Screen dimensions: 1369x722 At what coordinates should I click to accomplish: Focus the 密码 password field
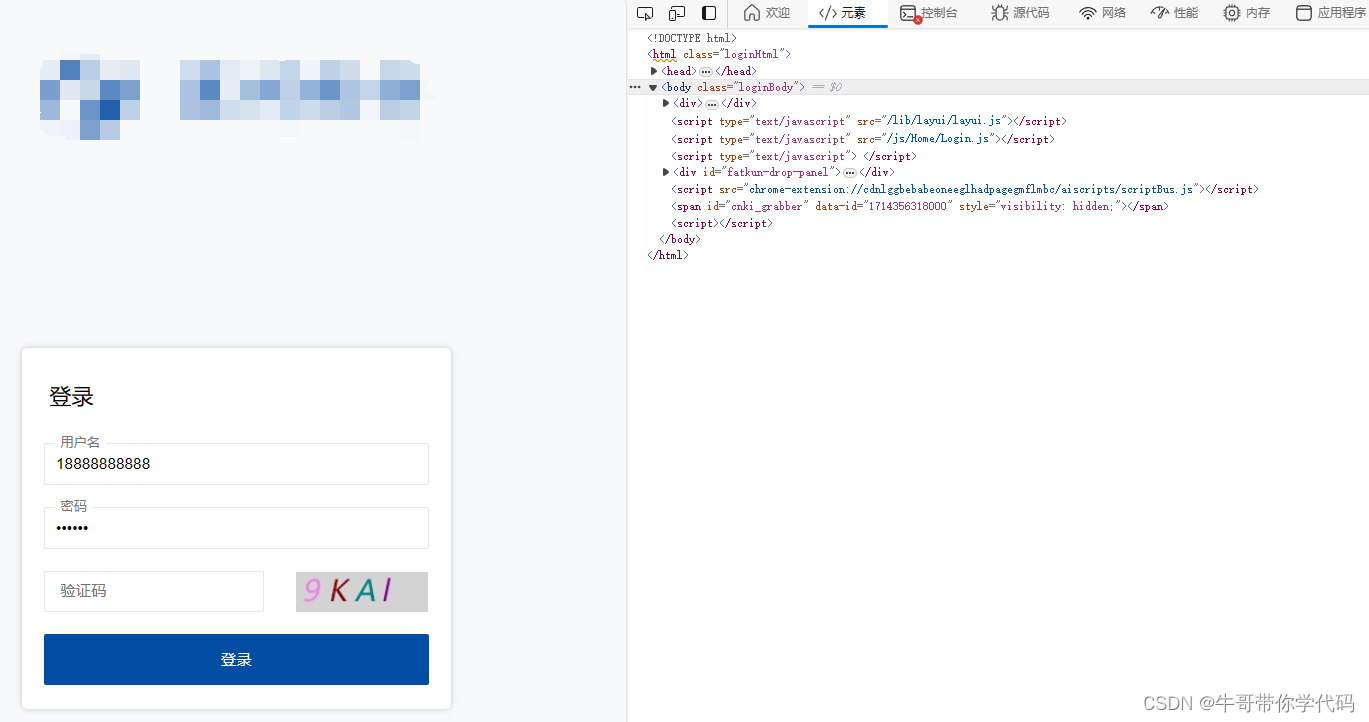click(x=236, y=528)
